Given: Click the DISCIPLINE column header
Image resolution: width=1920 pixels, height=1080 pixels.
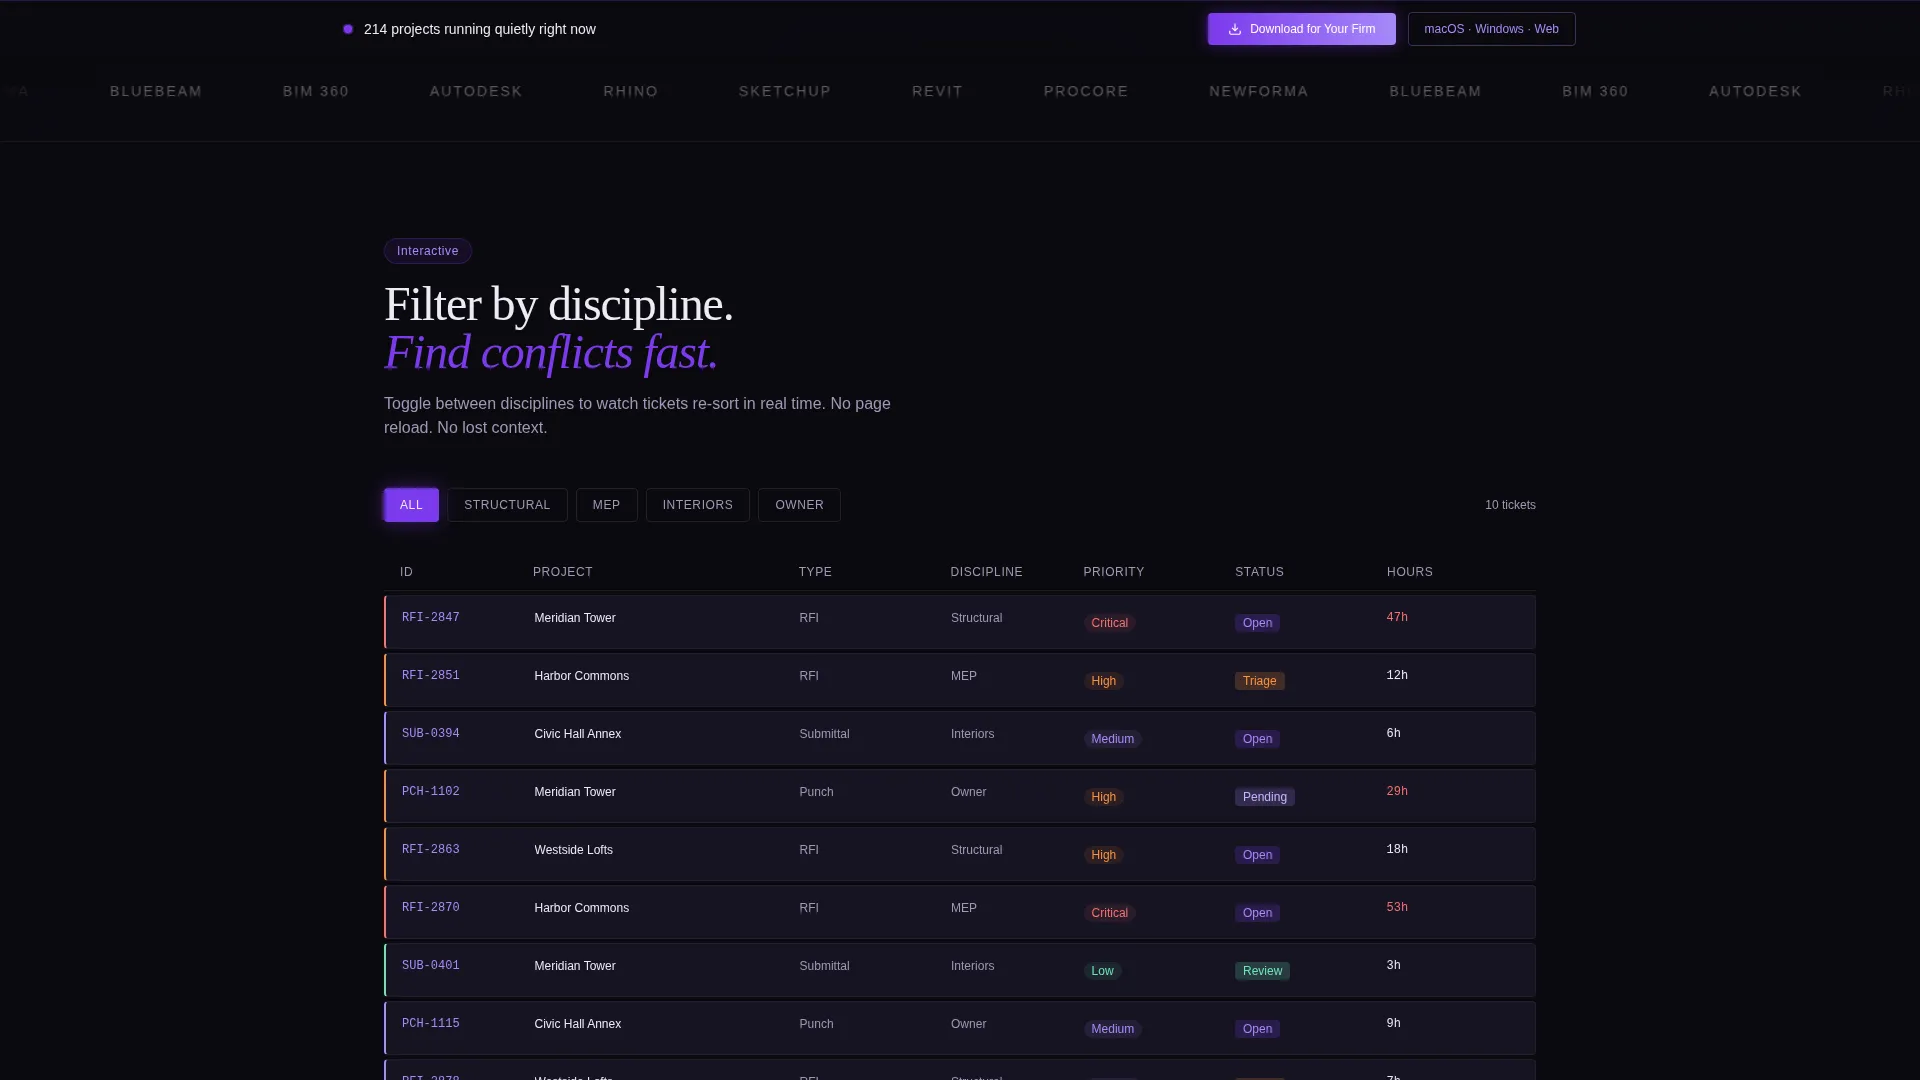Looking at the screenshot, I should [986, 572].
